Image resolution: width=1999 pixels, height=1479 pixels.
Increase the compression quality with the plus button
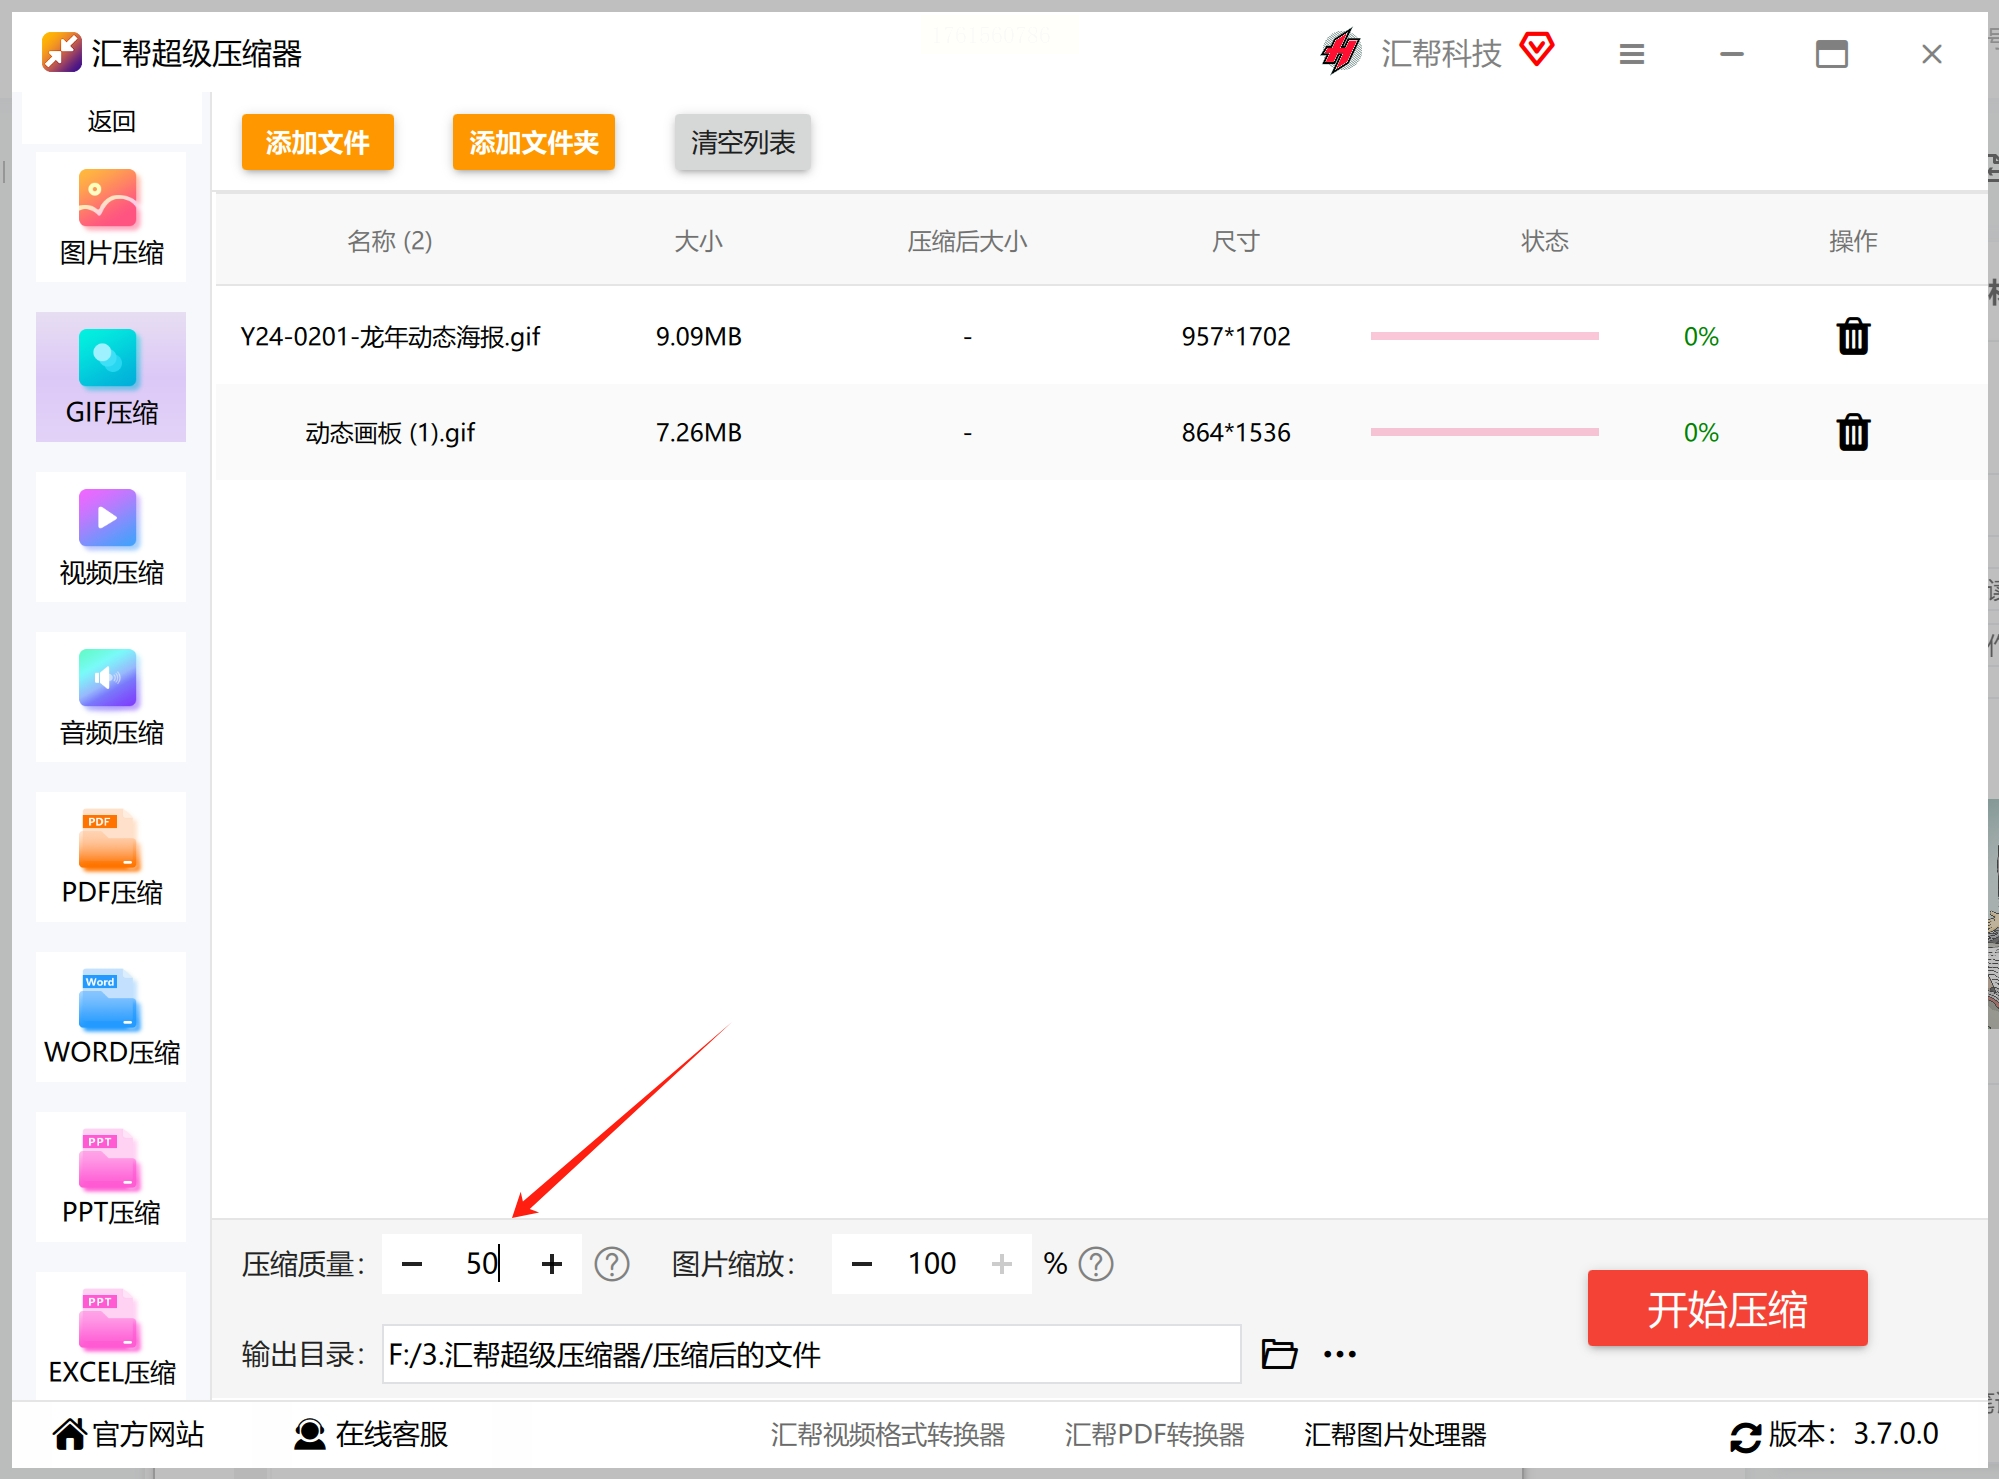[552, 1264]
